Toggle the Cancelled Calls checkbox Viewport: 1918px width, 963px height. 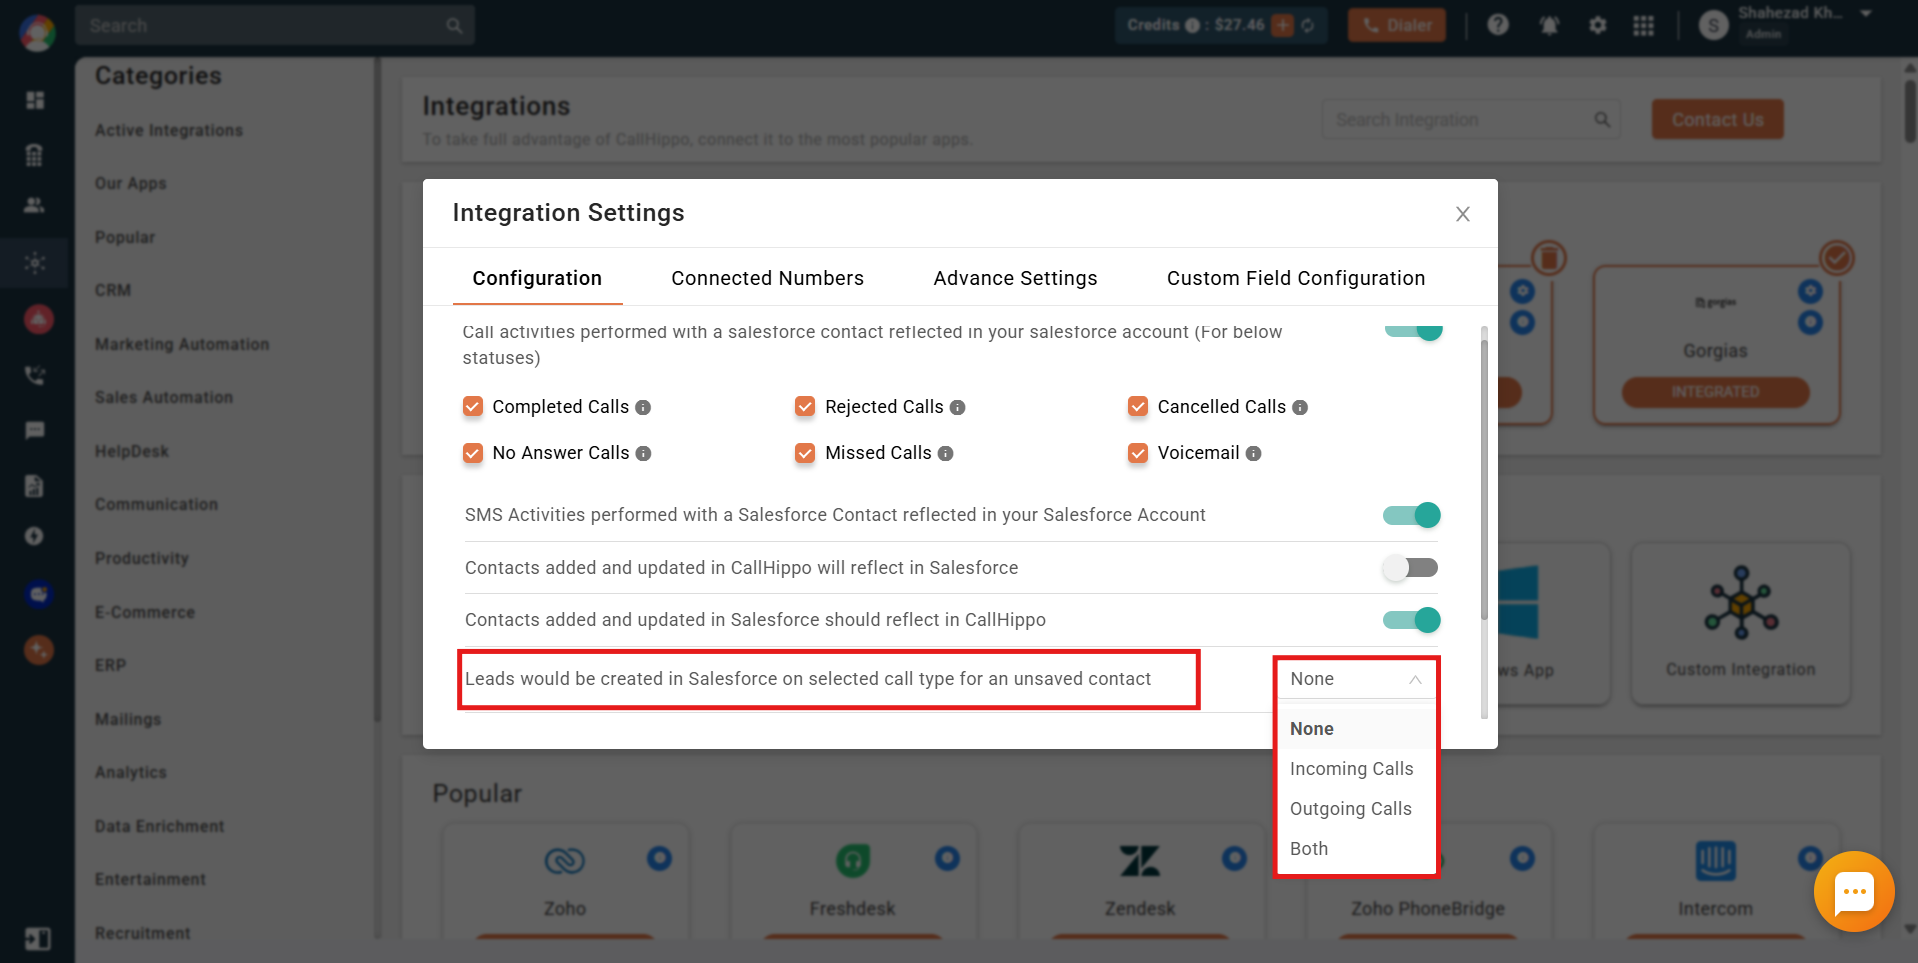click(1138, 407)
